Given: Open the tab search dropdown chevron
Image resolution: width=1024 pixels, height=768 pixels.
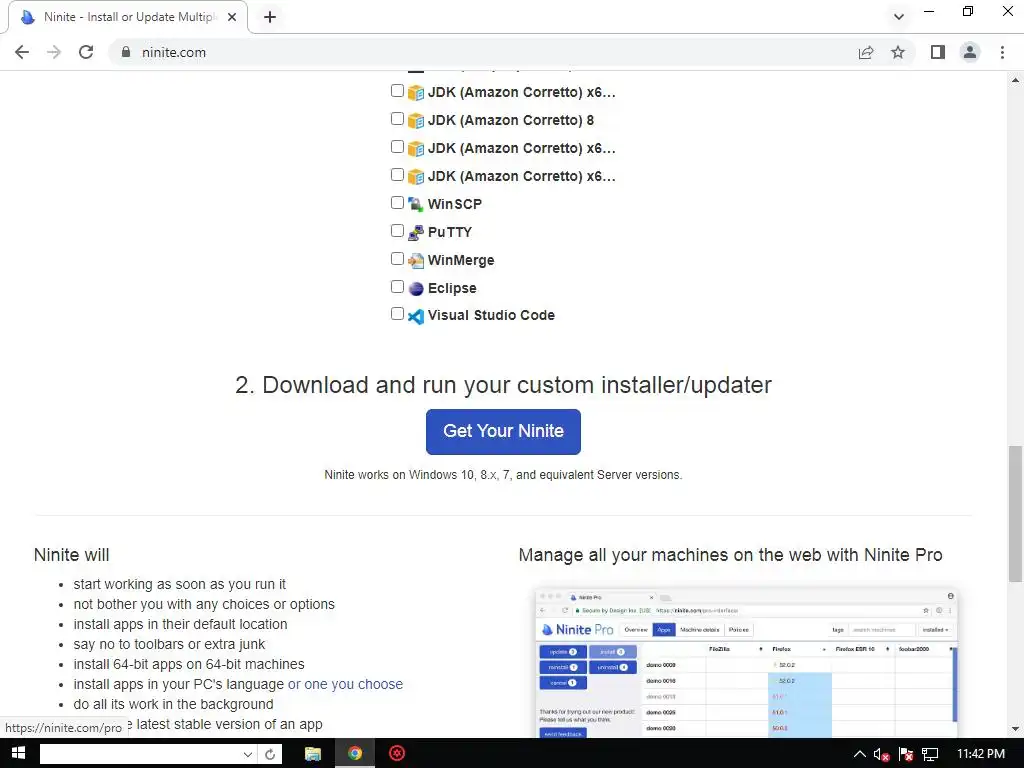Looking at the screenshot, I should click(899, 17).
